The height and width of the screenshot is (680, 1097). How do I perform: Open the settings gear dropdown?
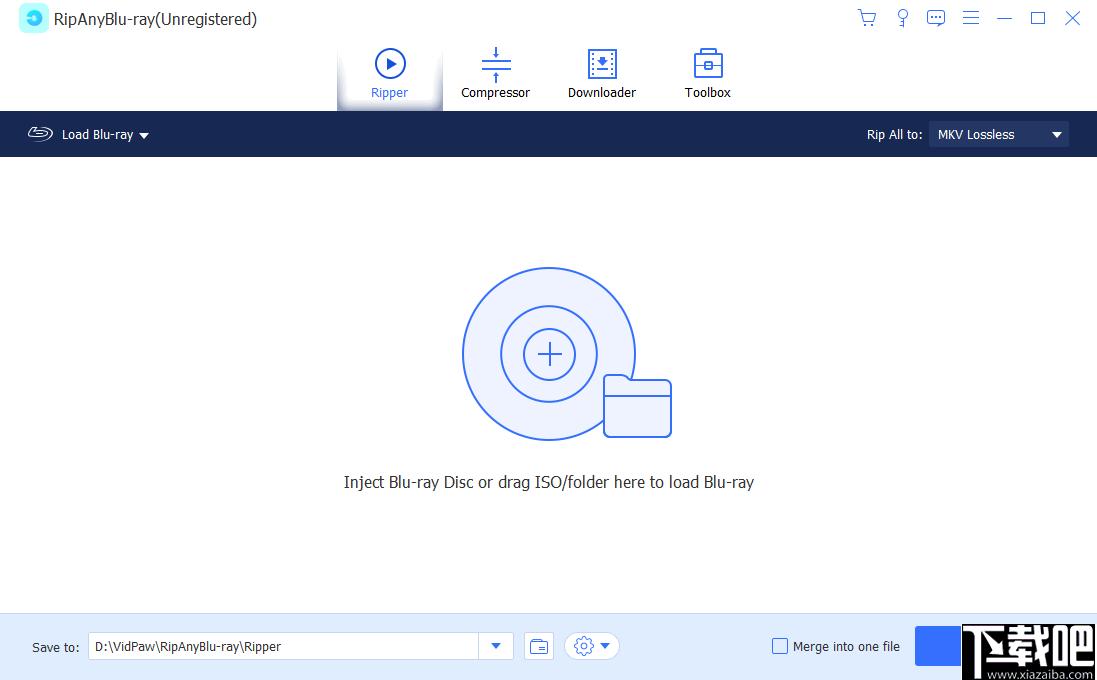pos(592,646)
